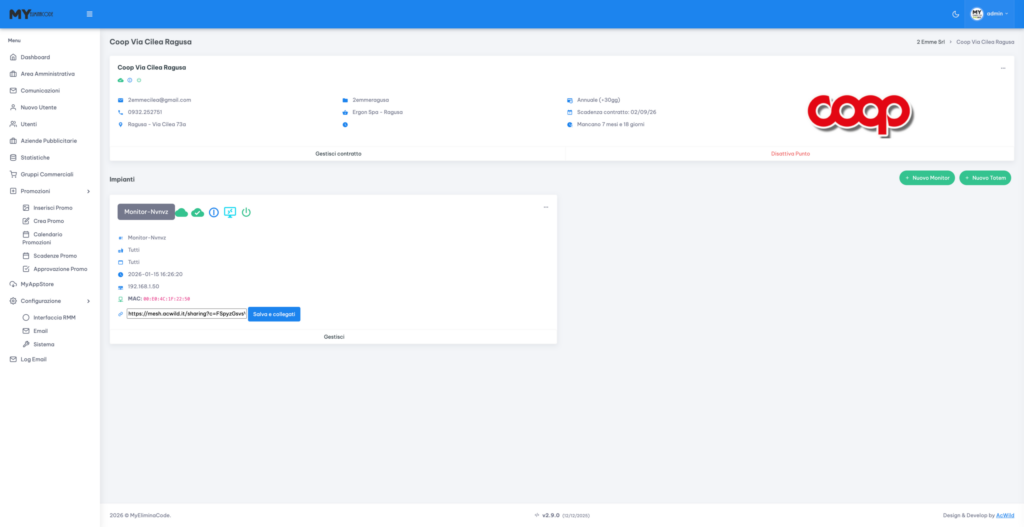This screenshot has width=1024, height=527.
Task: Click the MyEliminaCode logo
Action: tap(31, 14)
